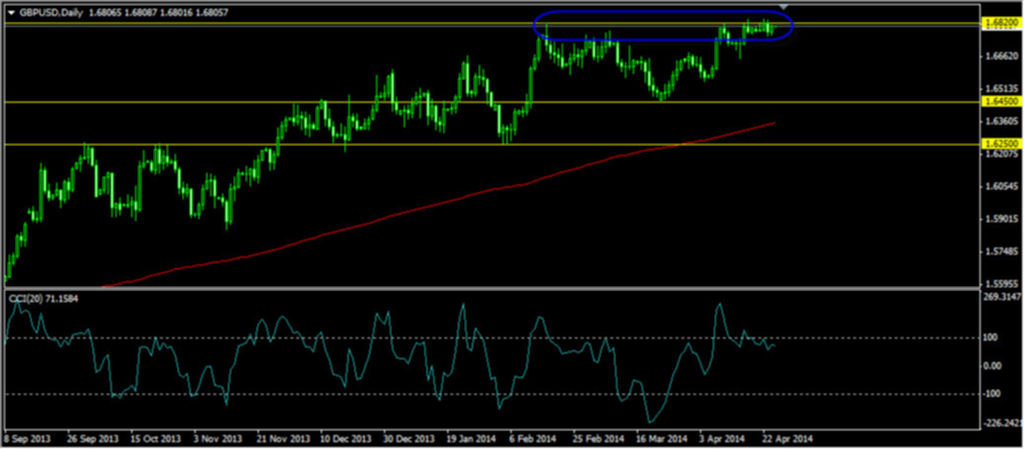1024x449 pixels.
Task: Click the 16 Mar 2014 date label
Action: point(662,439)
